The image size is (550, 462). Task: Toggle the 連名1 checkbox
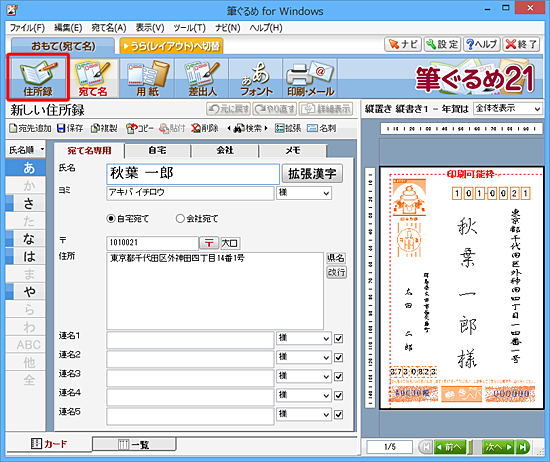(x=338, y=339)
